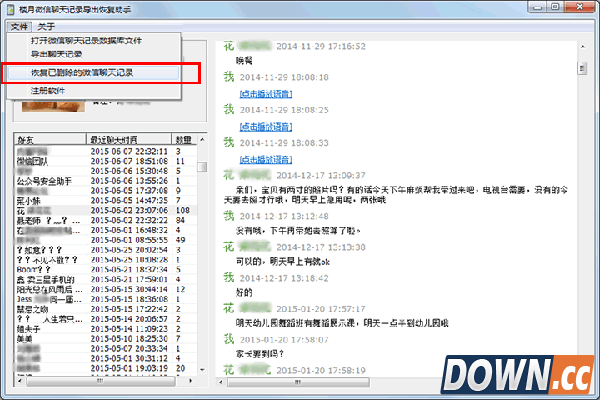Play the voice message sent at 18:08:25

click(265, 127)
